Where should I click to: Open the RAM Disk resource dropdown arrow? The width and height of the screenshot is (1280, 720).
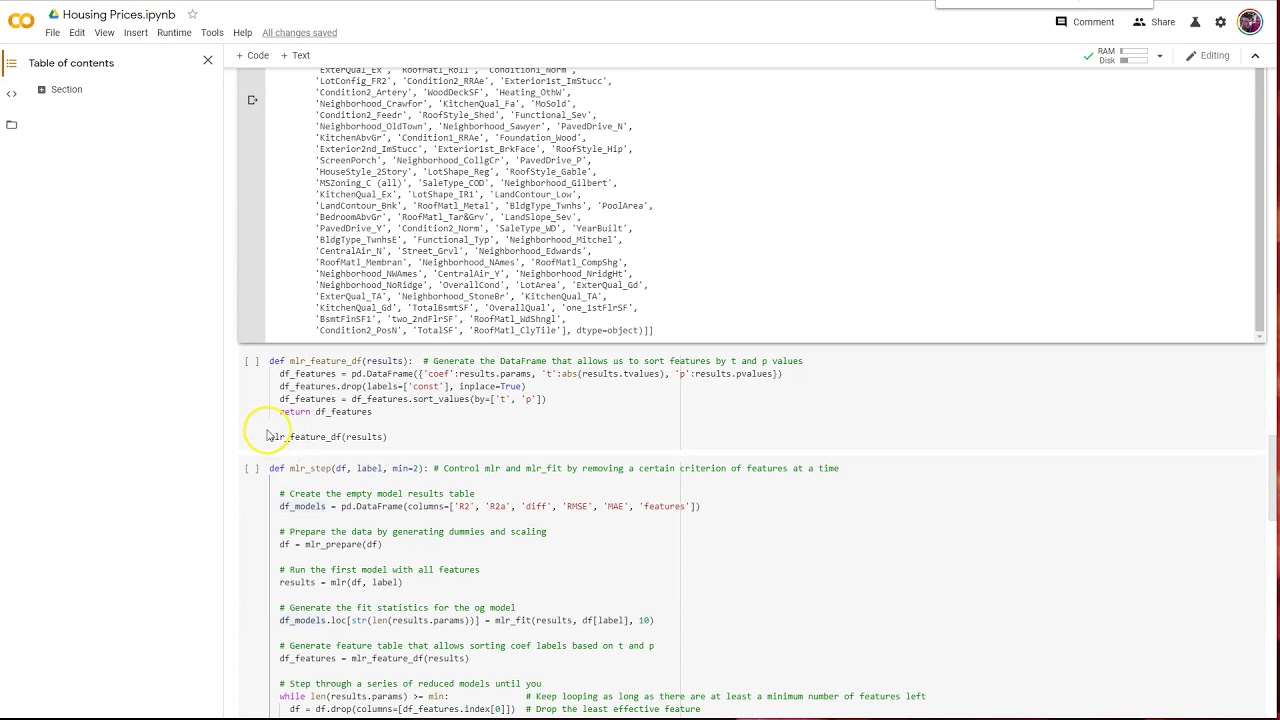coord(1160,56)
